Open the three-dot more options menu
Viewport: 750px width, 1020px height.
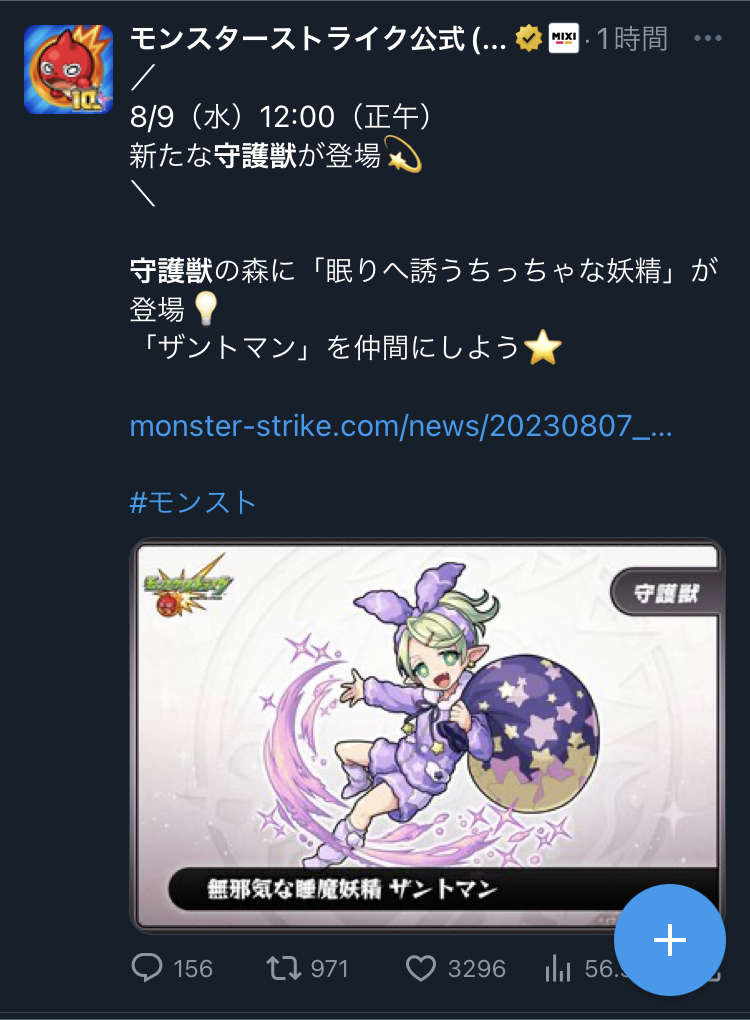708,39
